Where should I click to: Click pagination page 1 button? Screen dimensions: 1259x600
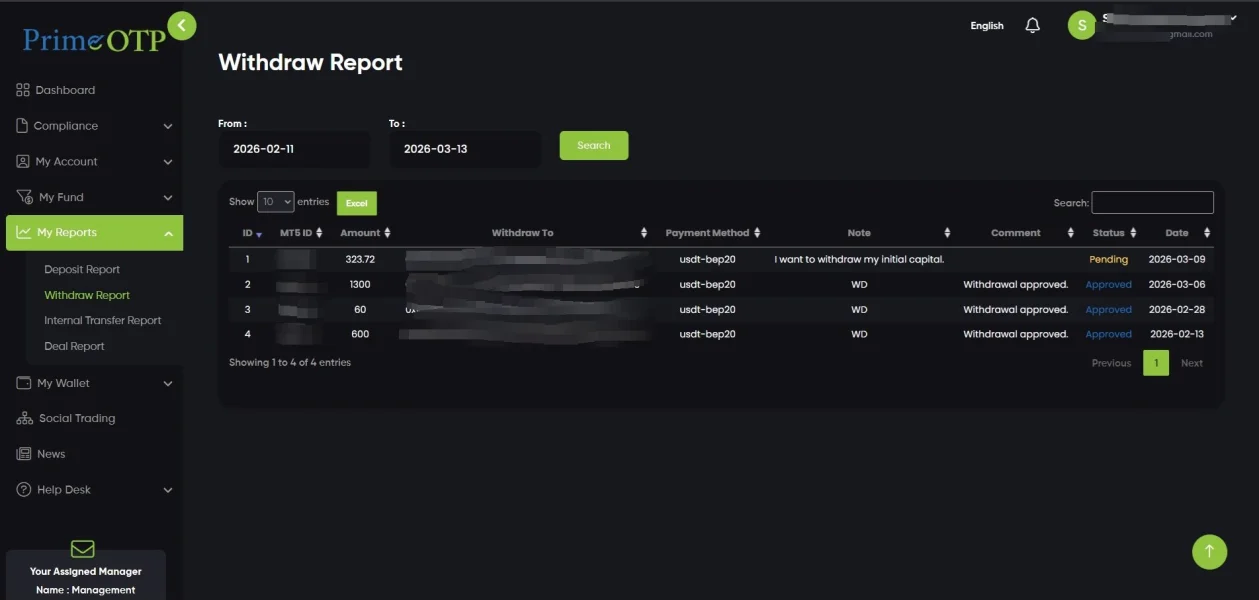pos(1156,363)
